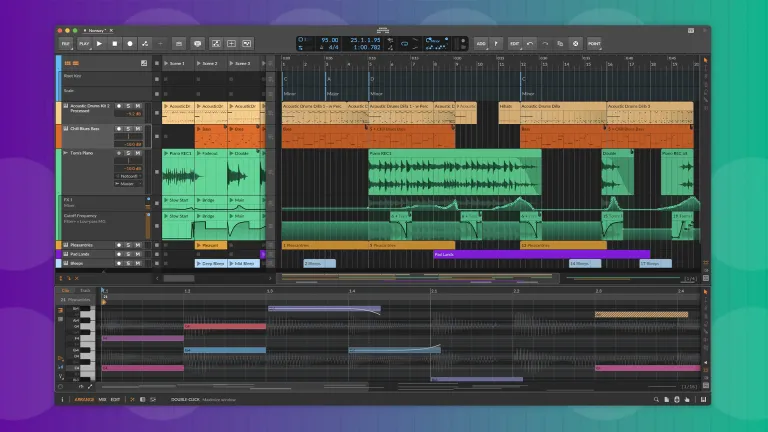Stop playback with the transport Stop button
The image size is (768, 432).
pos(115,44)
